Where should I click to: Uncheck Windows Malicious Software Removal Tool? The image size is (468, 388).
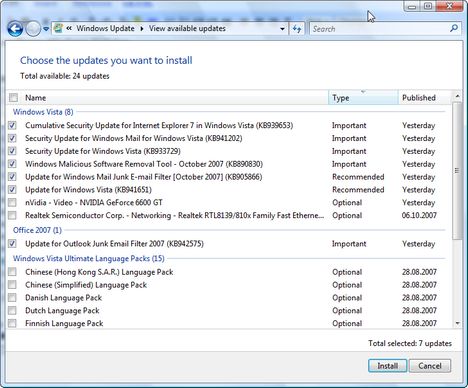(12, 164)
